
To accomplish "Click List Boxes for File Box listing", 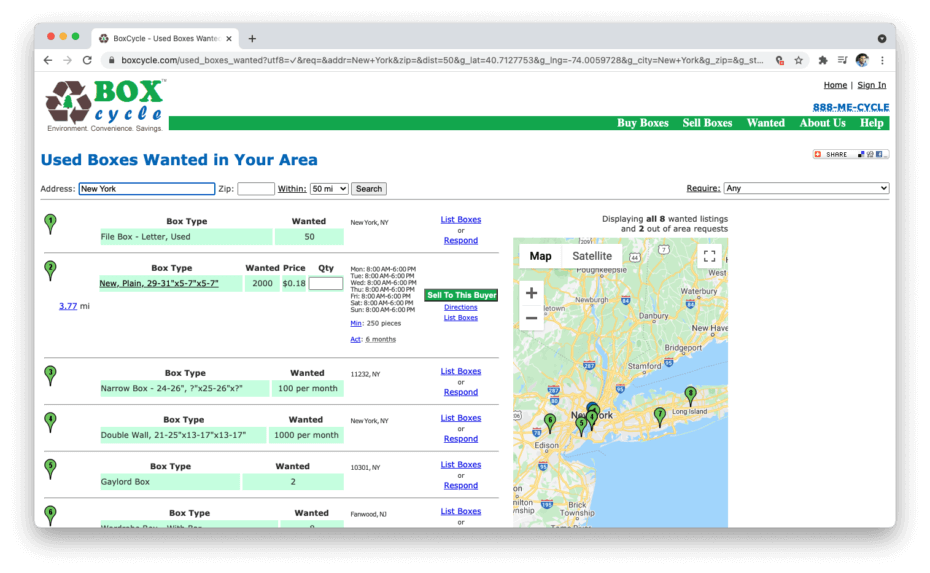I will pyautogui.click(x=461, y=219).
